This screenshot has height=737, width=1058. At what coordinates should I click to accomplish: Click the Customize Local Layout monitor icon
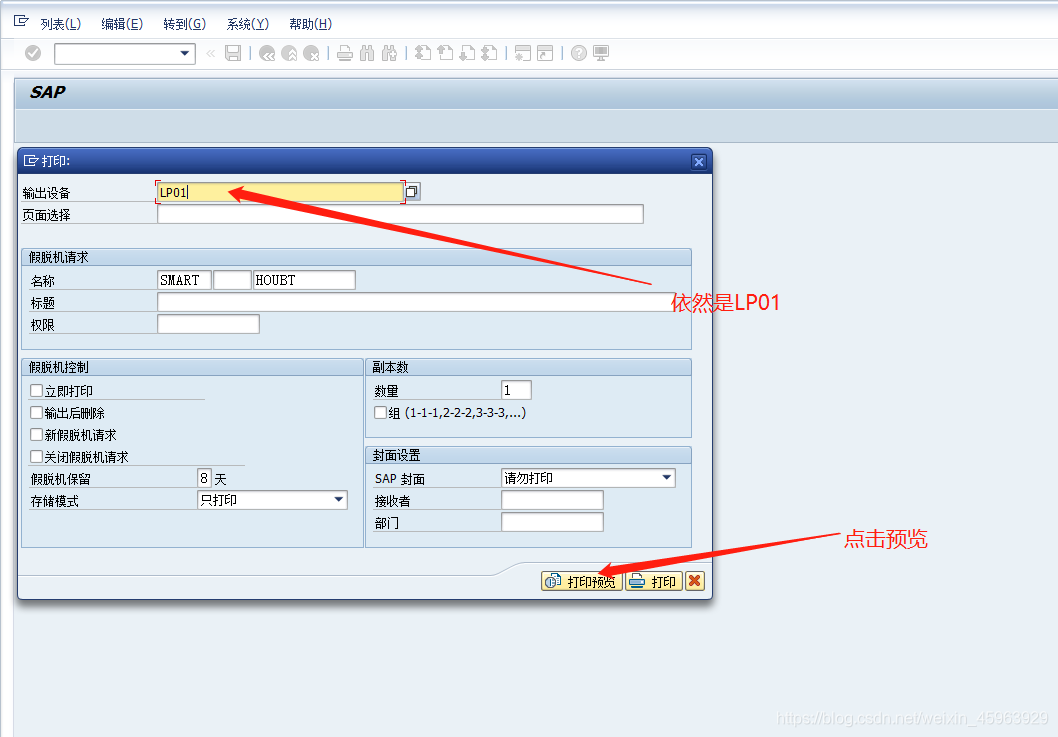tap(601, 53)
